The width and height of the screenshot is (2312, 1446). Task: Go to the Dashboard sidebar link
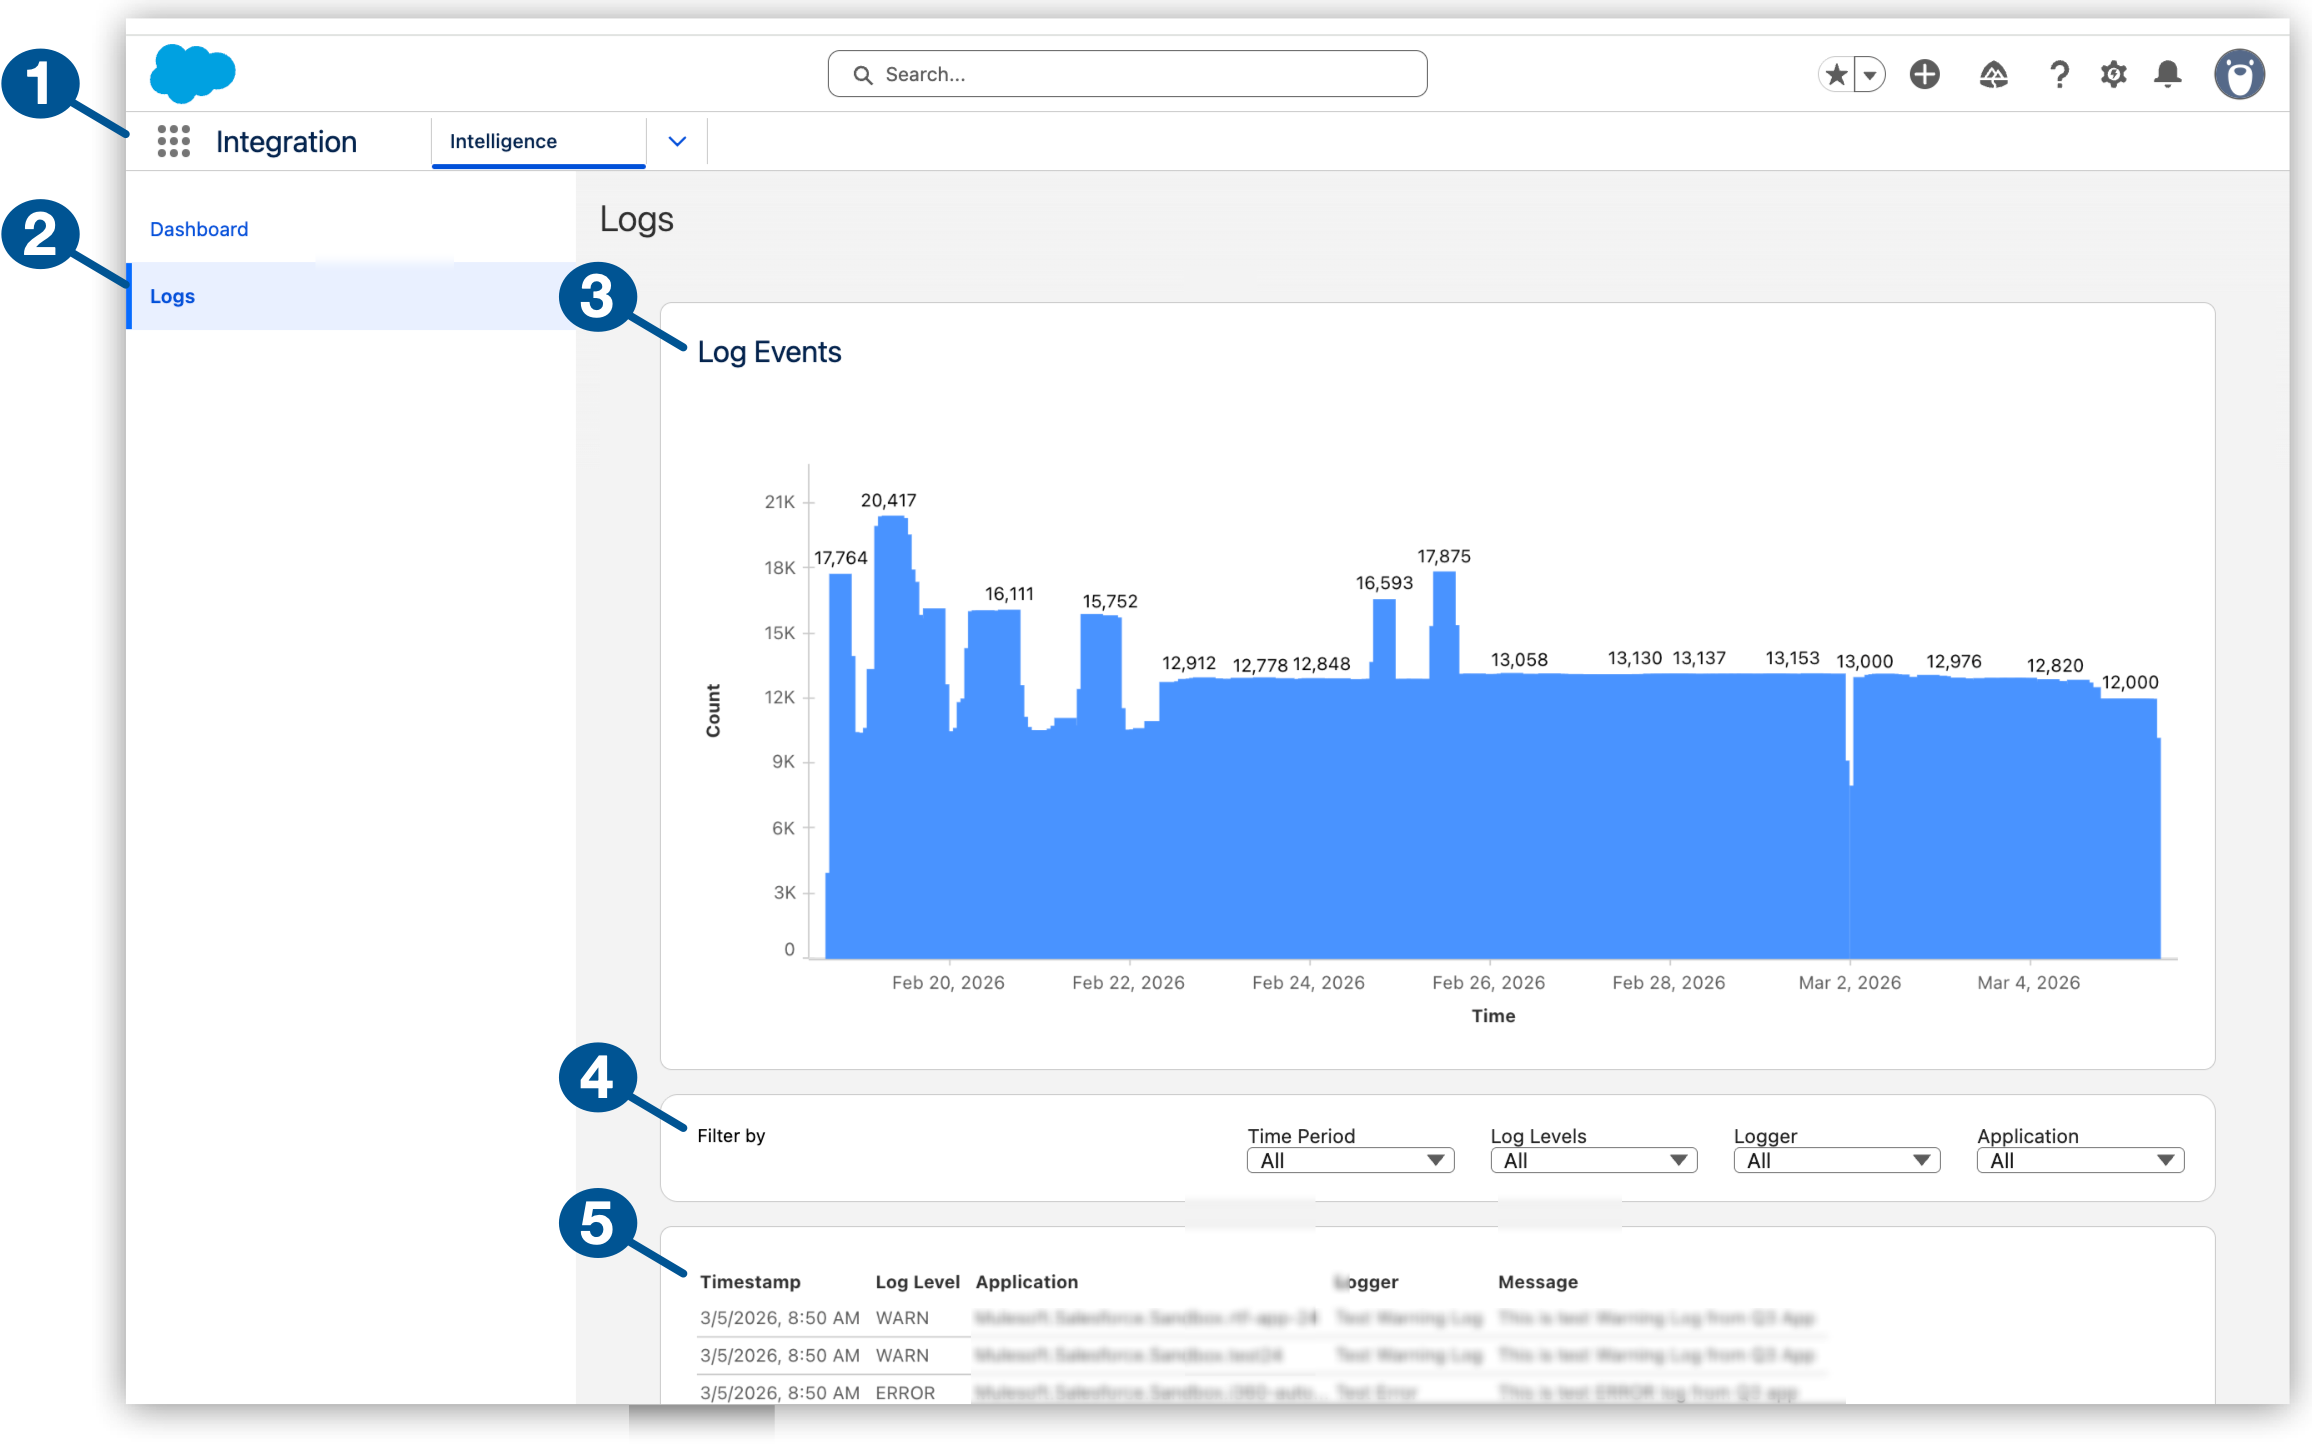tap(198, 228)
